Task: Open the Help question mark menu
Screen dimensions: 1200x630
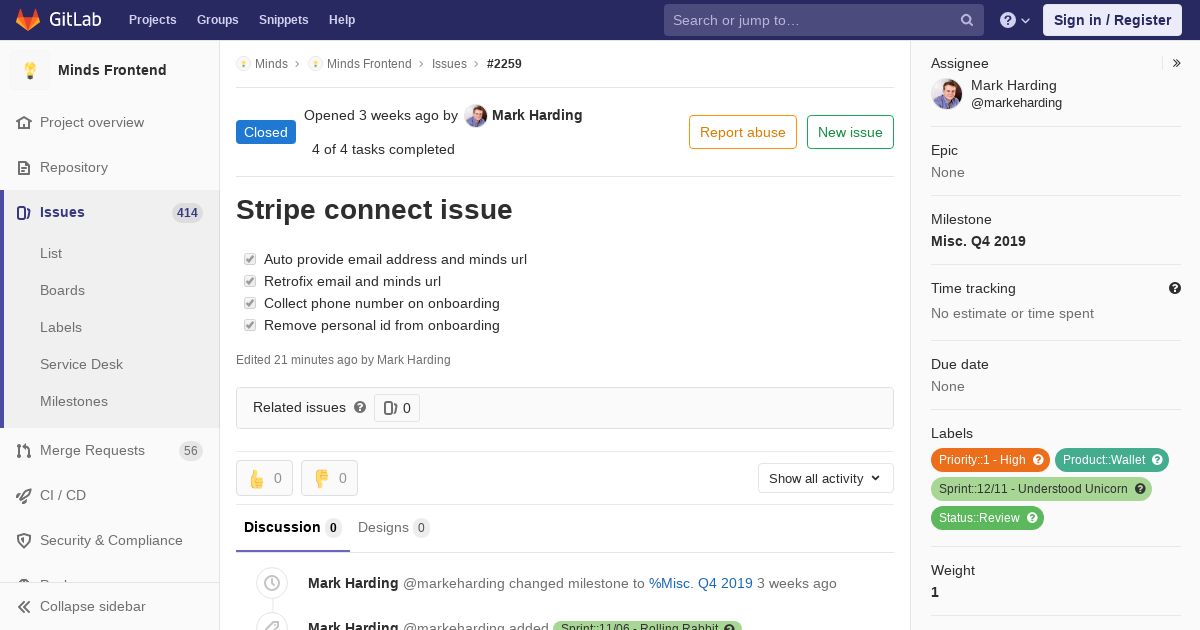Action: coord(1015,20)
